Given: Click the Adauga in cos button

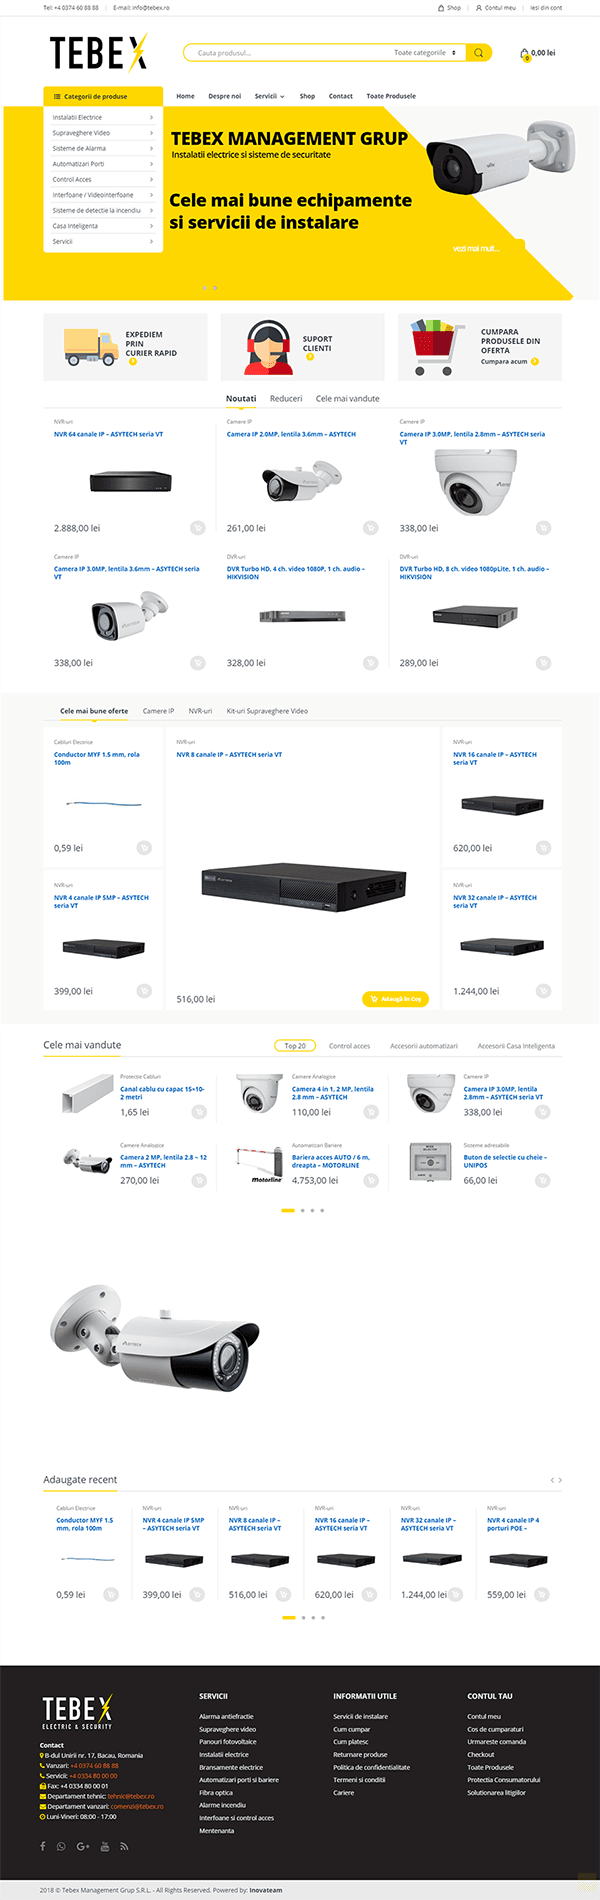Looking at the screenshot, I should click(x=395, y=999).
